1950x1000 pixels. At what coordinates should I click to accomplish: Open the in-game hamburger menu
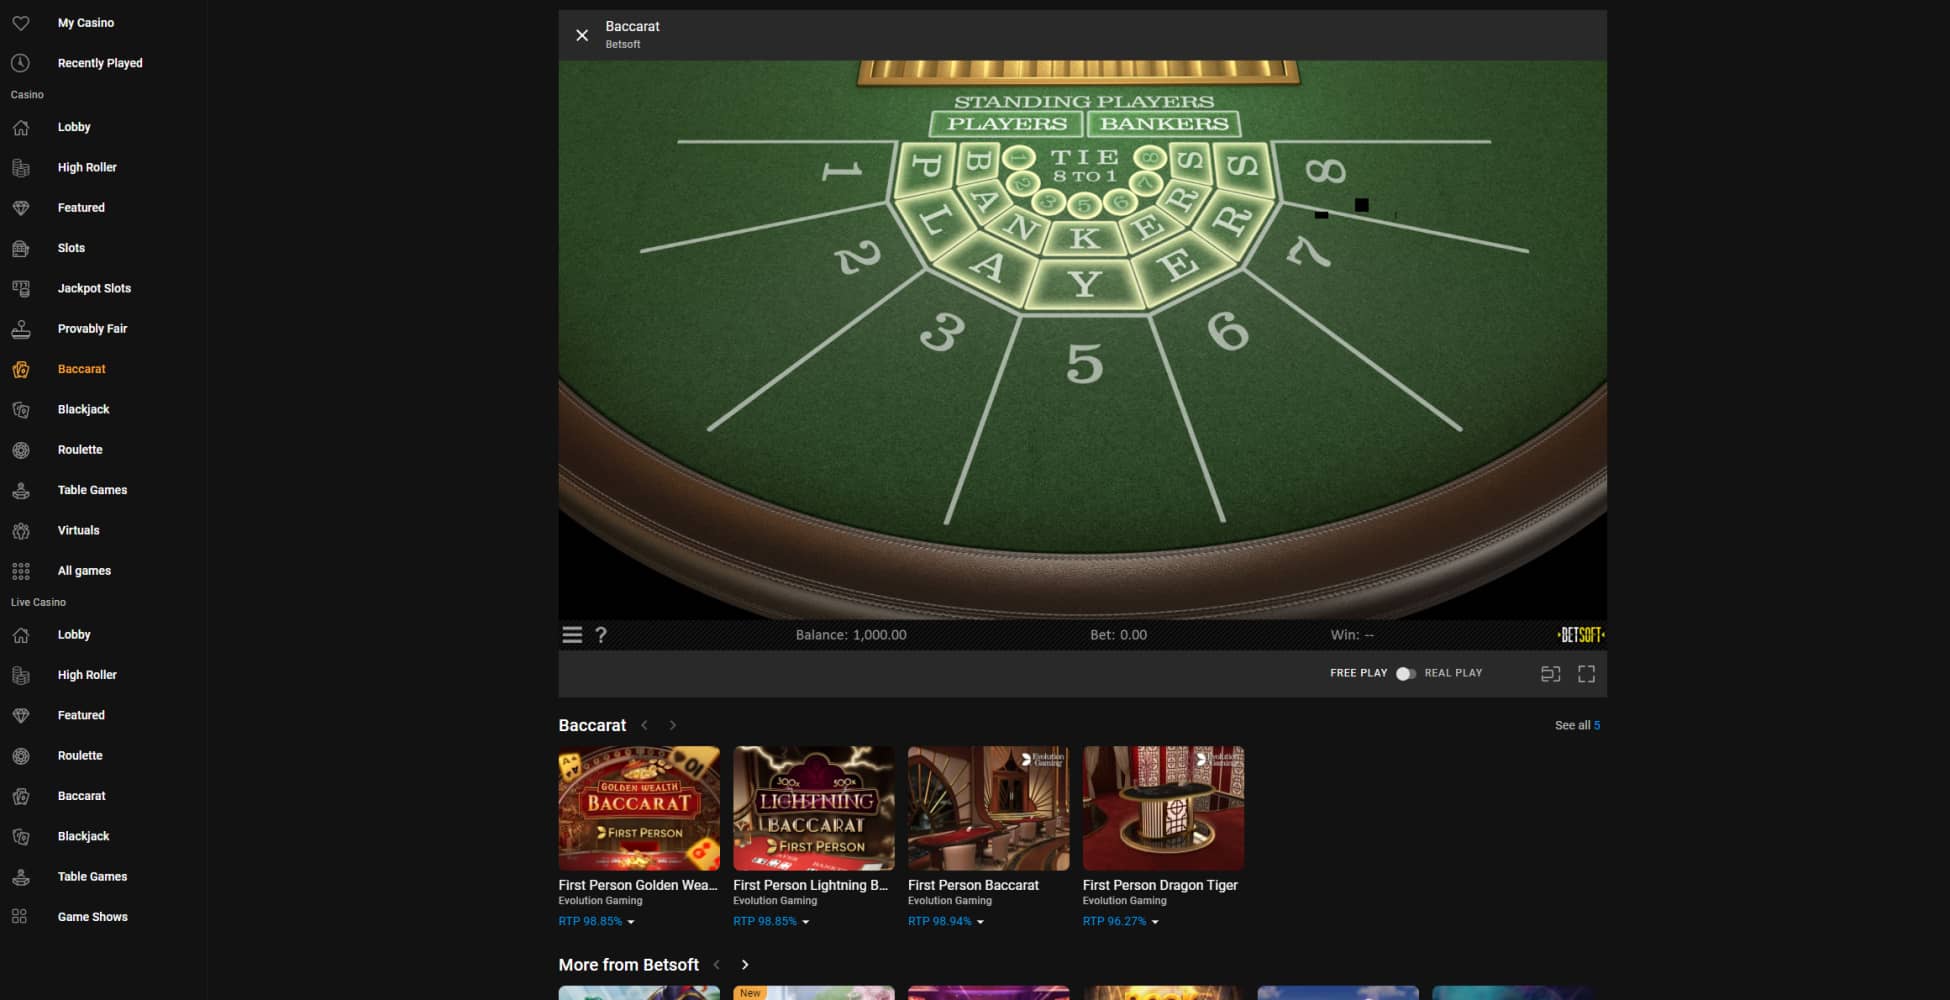[x=572, y=634]
